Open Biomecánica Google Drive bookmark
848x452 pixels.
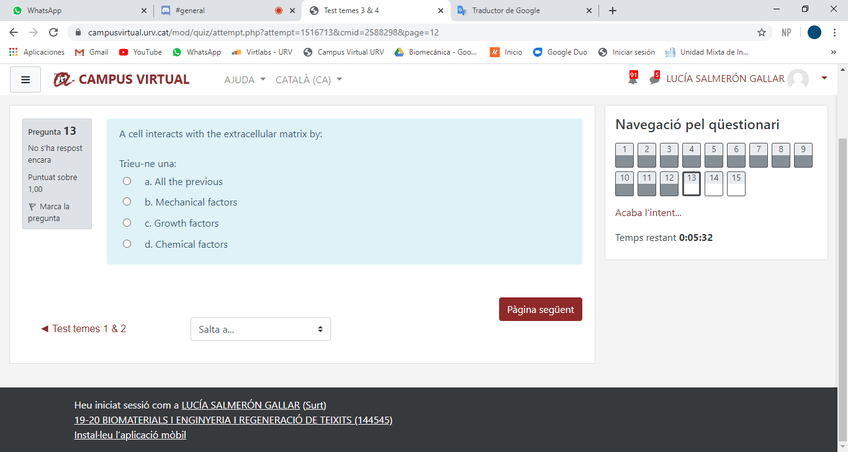point(435,52)
